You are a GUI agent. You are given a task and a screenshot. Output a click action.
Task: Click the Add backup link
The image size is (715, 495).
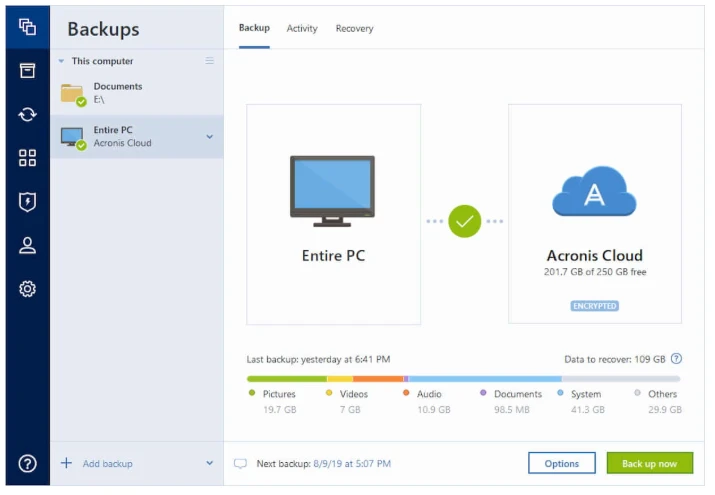[x=108, y=464]
